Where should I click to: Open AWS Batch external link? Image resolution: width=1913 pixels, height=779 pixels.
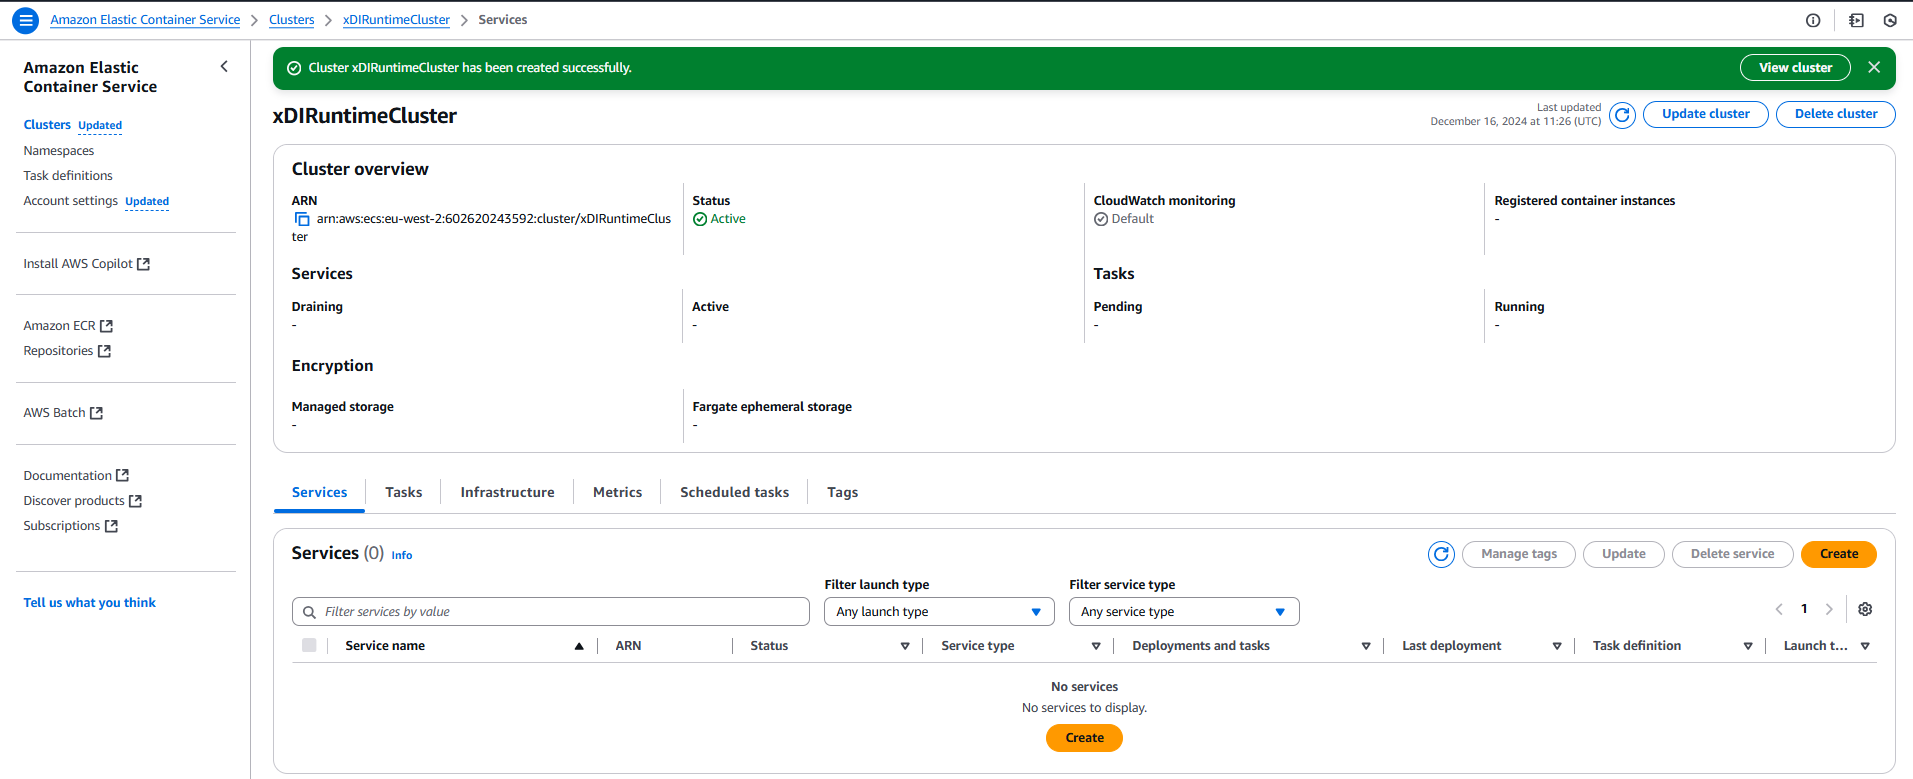63,413
